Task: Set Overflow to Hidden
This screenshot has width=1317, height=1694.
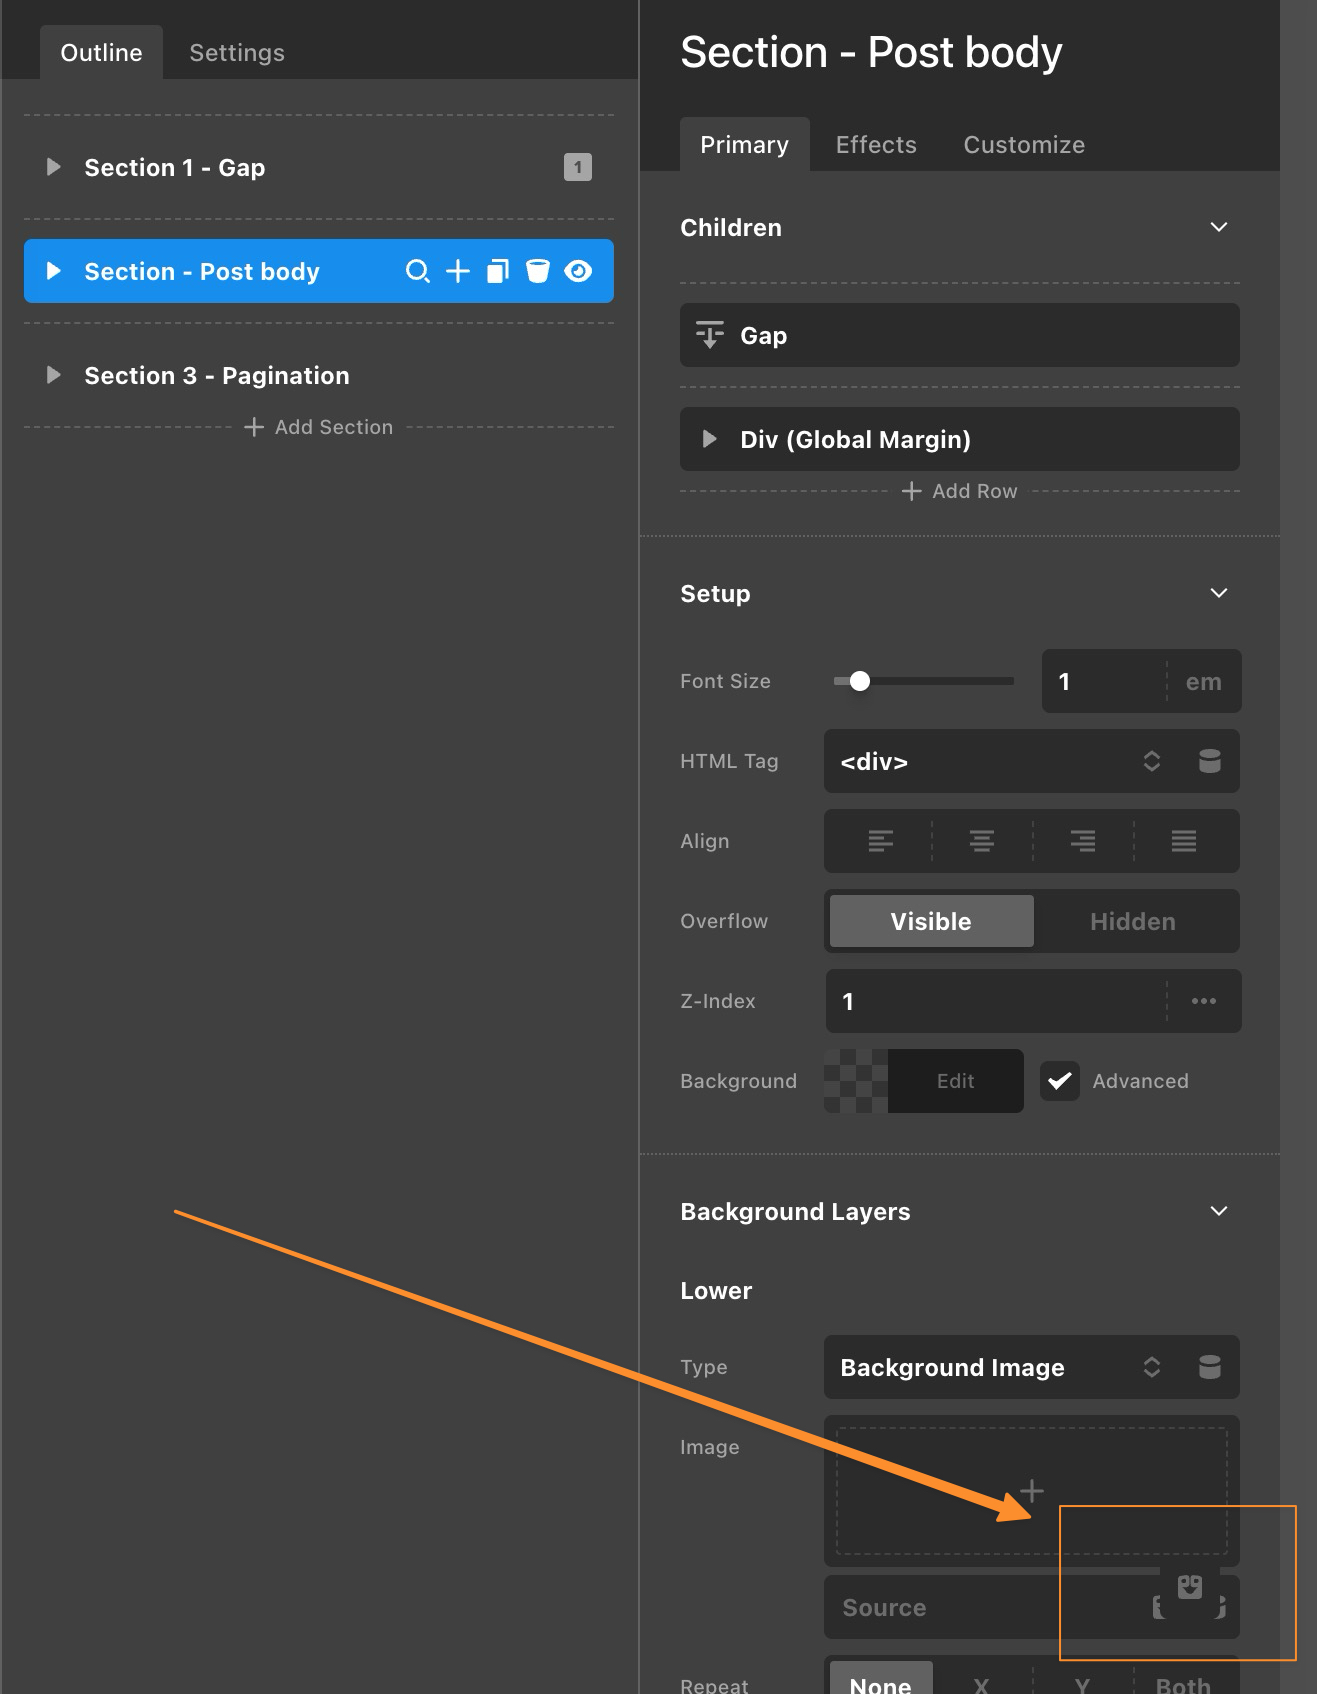Action: tap(1132, 921)
